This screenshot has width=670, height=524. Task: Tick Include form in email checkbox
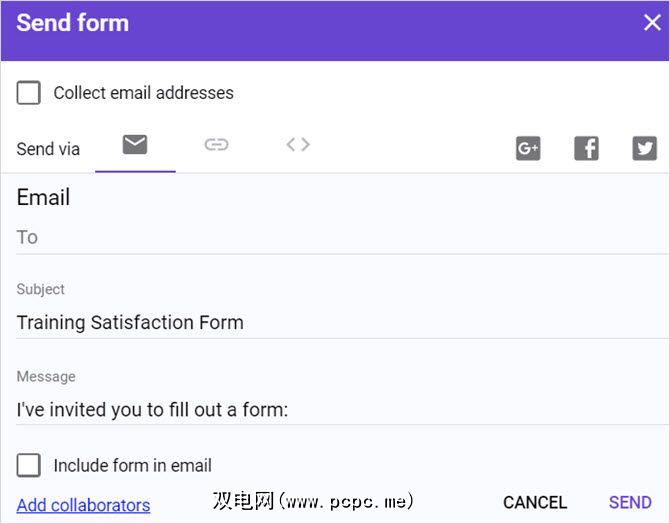click(29, 465)
